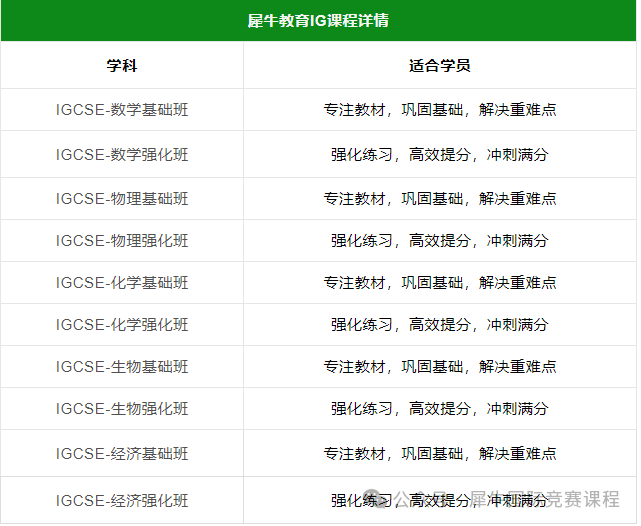
Task: Select the description in the 化学强化班 row
Action: coord(440,325)
